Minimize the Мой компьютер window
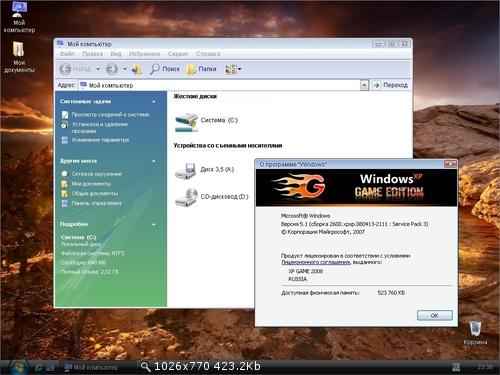 pyautogui.click(x=378, y=44)
